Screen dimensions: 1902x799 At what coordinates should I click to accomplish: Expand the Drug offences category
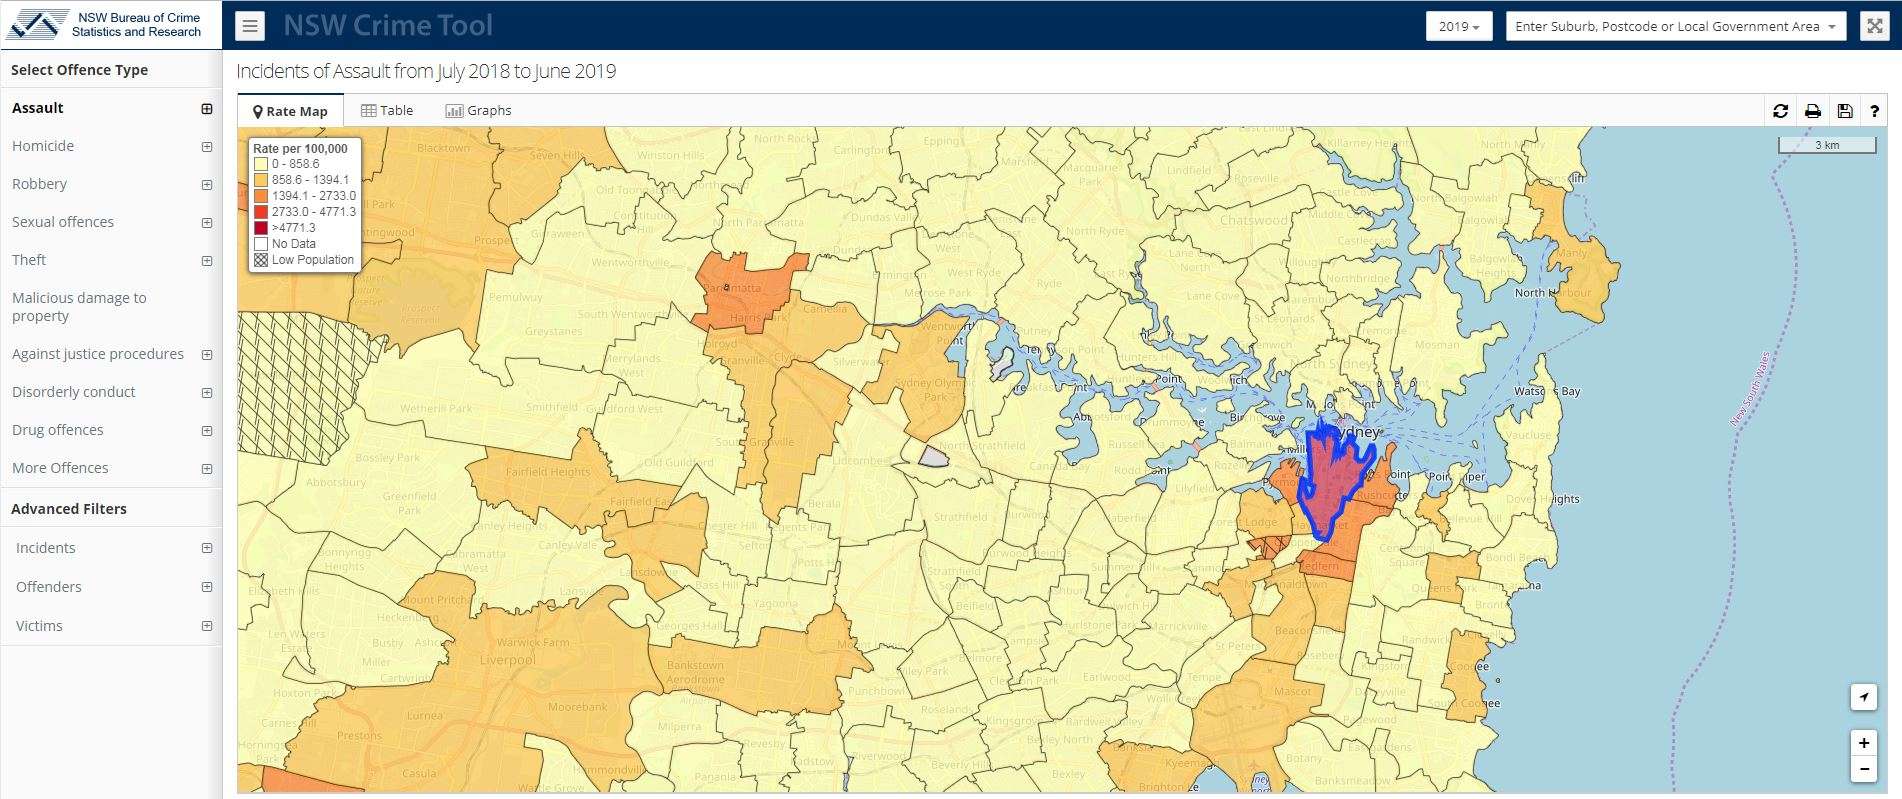(x=207, y=430)
